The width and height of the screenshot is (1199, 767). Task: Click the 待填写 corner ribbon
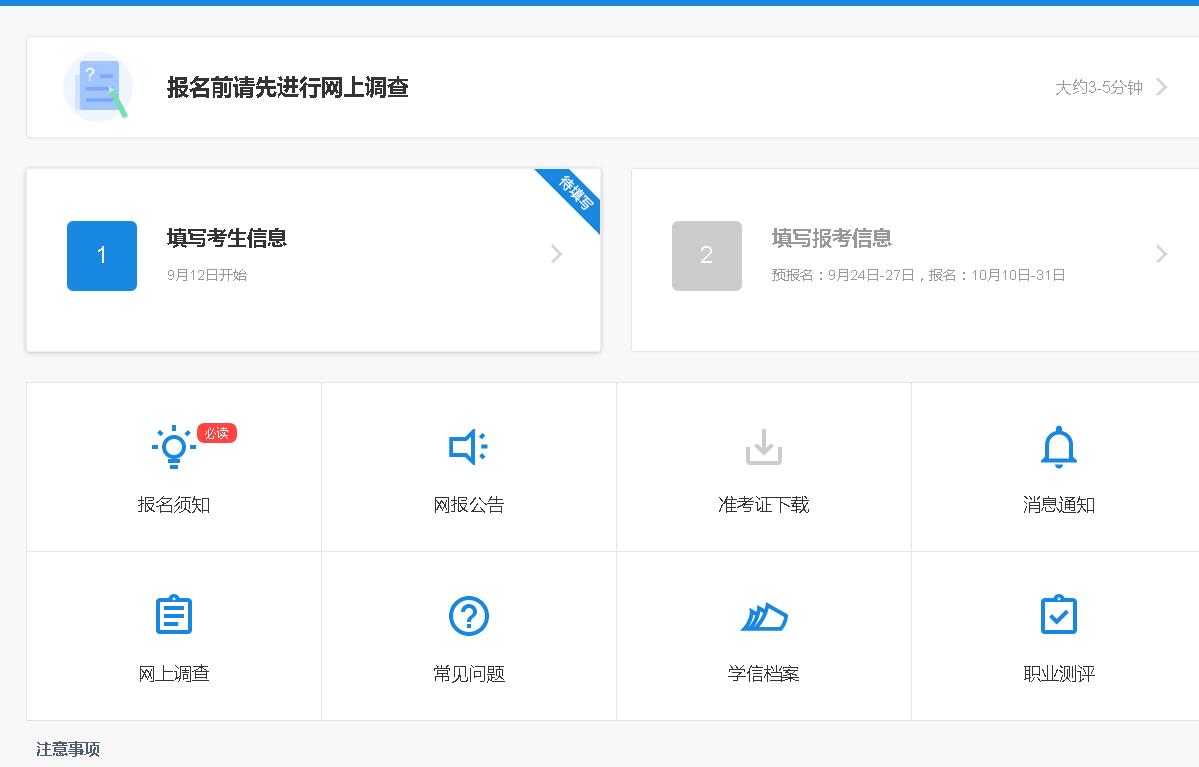575,193
